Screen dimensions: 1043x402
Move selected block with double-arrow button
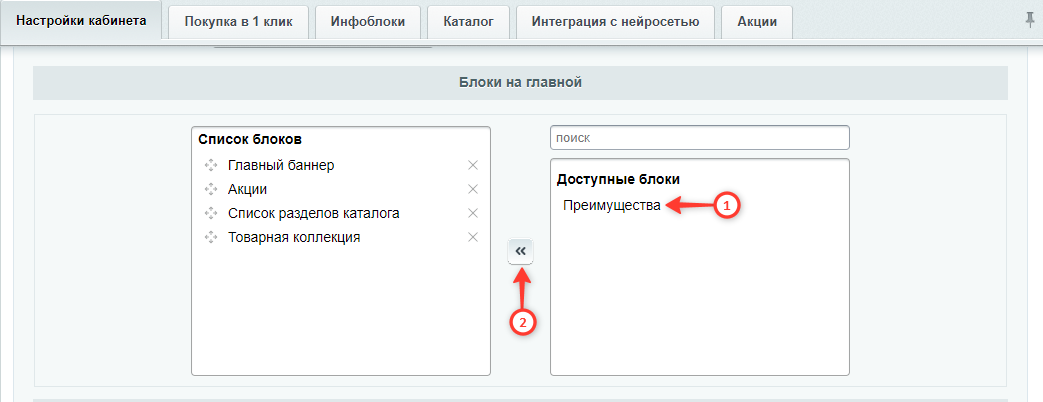[x=520, y=252]
